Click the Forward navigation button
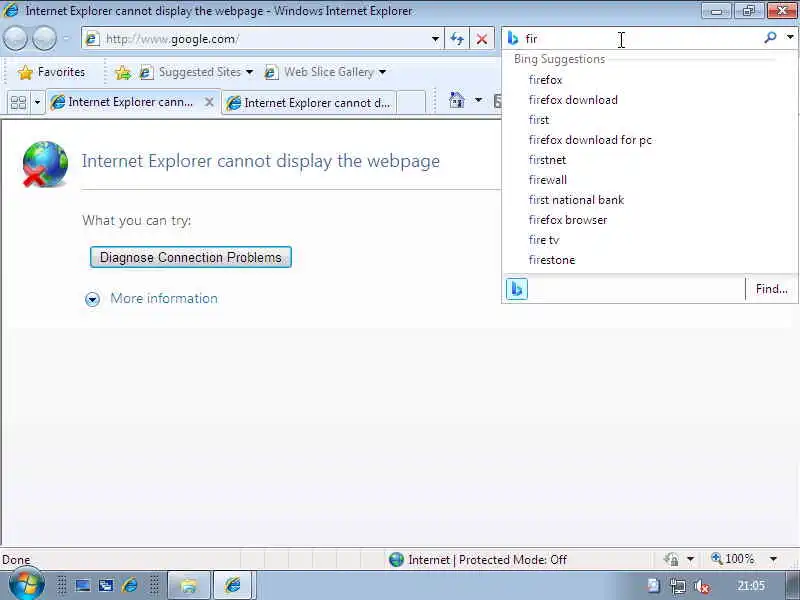 [44, 38]
